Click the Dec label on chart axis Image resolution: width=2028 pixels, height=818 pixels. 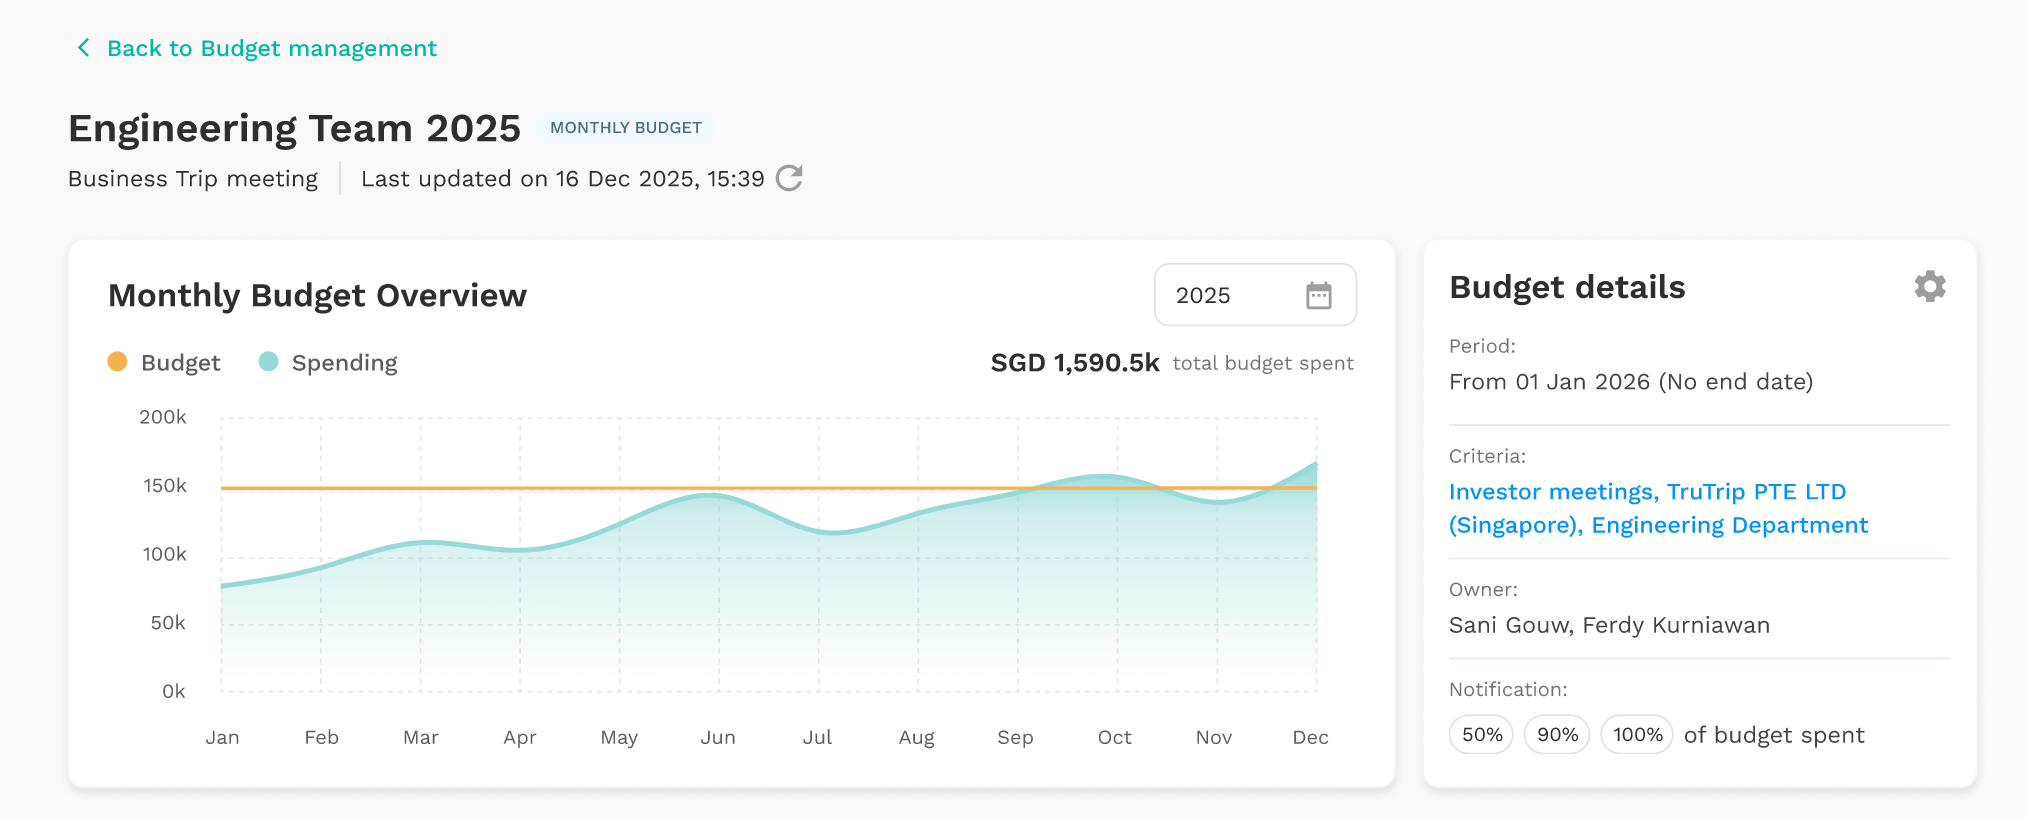pyautogui.click(x=1310, y=738)
